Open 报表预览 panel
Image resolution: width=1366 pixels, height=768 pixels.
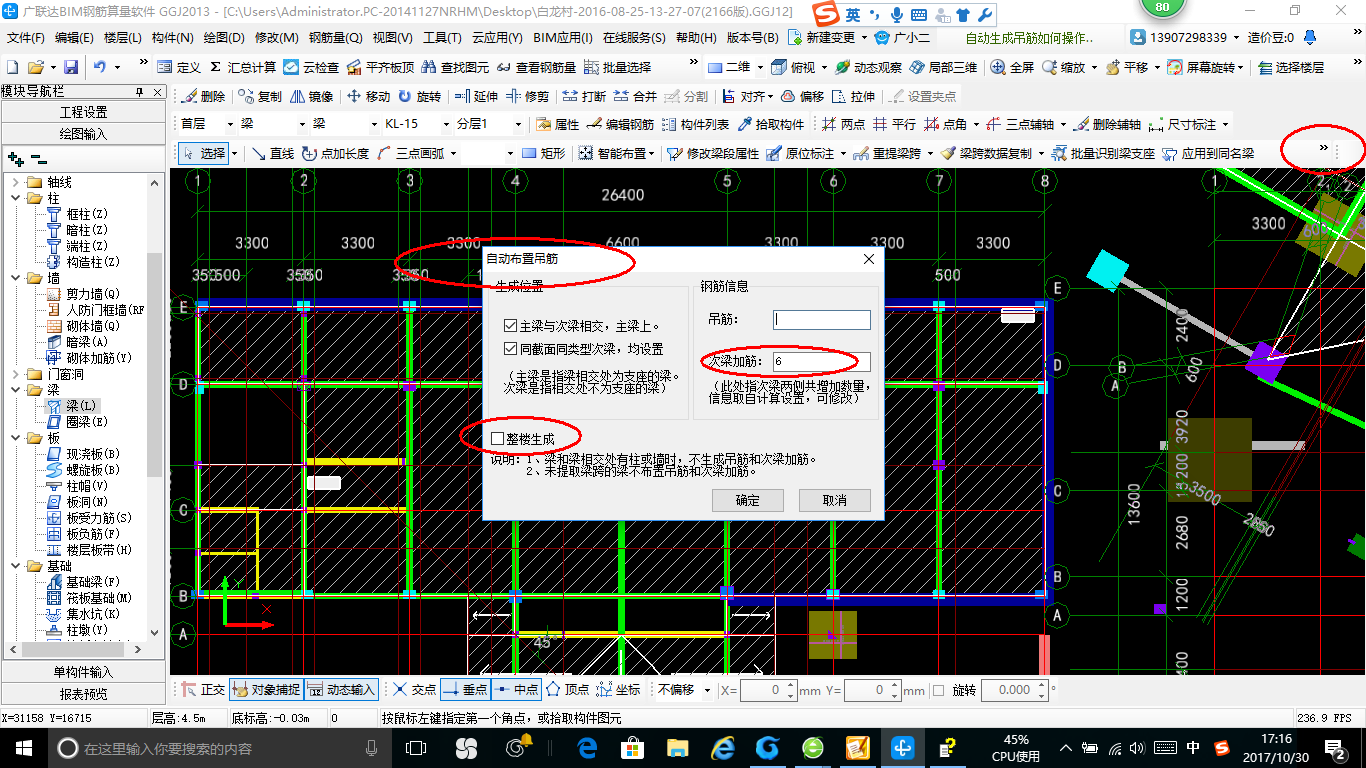[x=83, y=694]
